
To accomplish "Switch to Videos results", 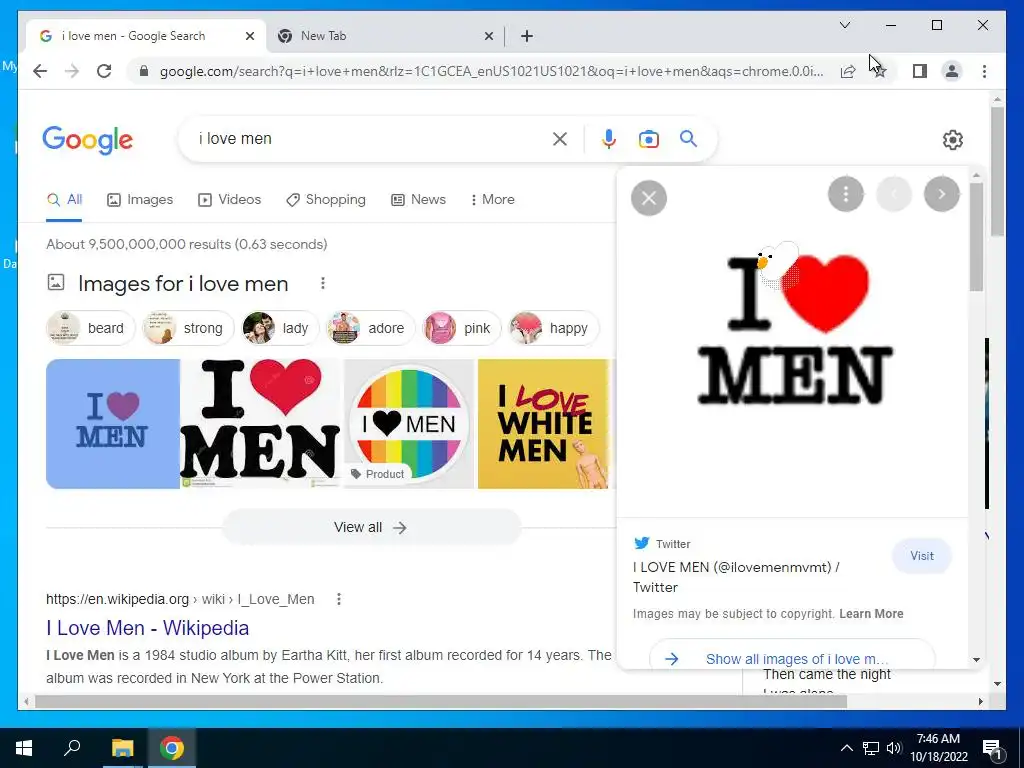I will tap(229, 200).
